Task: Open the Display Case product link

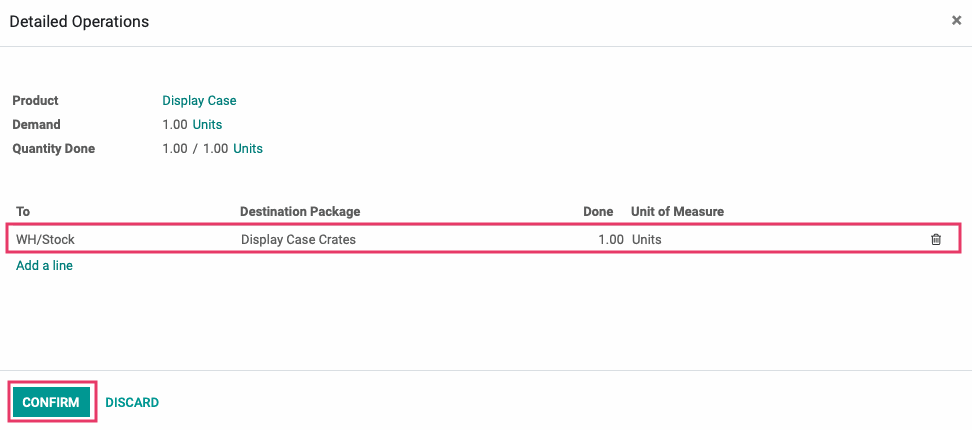Action: 199,100
